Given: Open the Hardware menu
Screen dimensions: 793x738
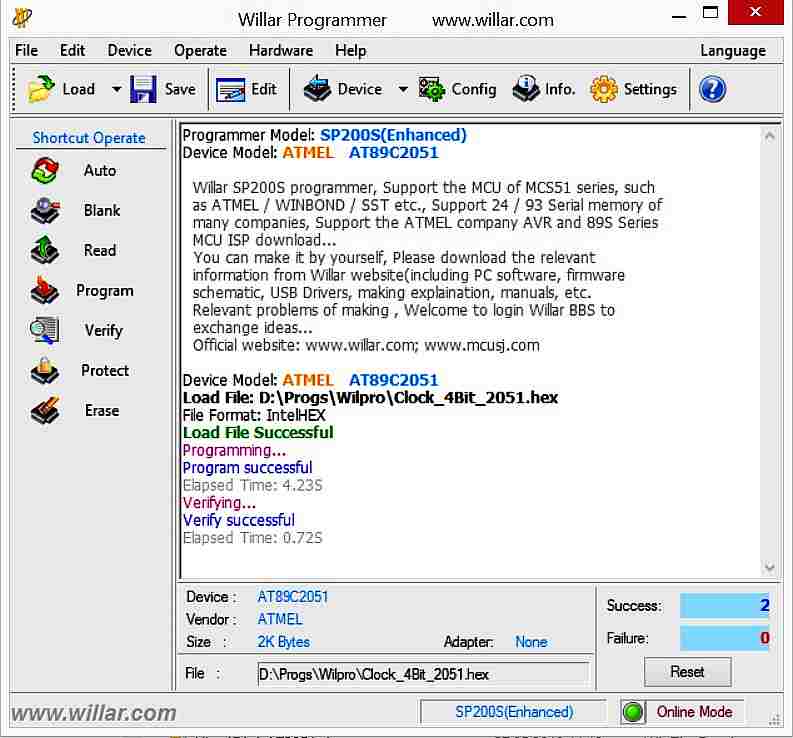Looking at the screenshot, I should [281, 51].
